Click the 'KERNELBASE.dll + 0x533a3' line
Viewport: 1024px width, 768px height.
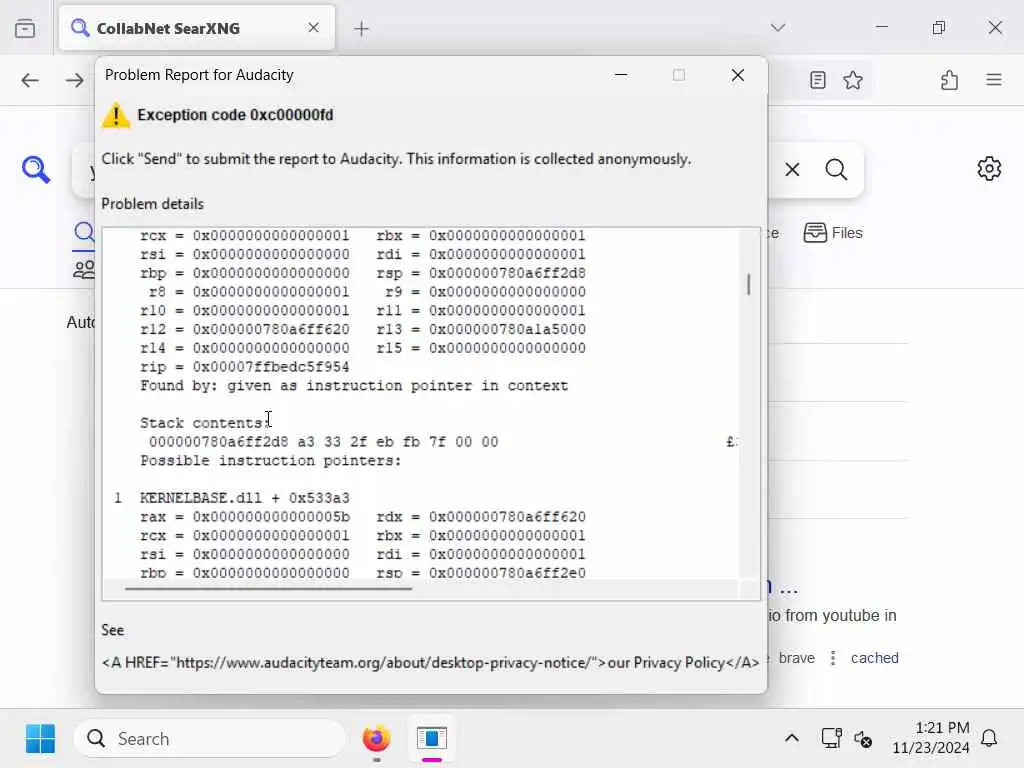click(x=244, y=498)
